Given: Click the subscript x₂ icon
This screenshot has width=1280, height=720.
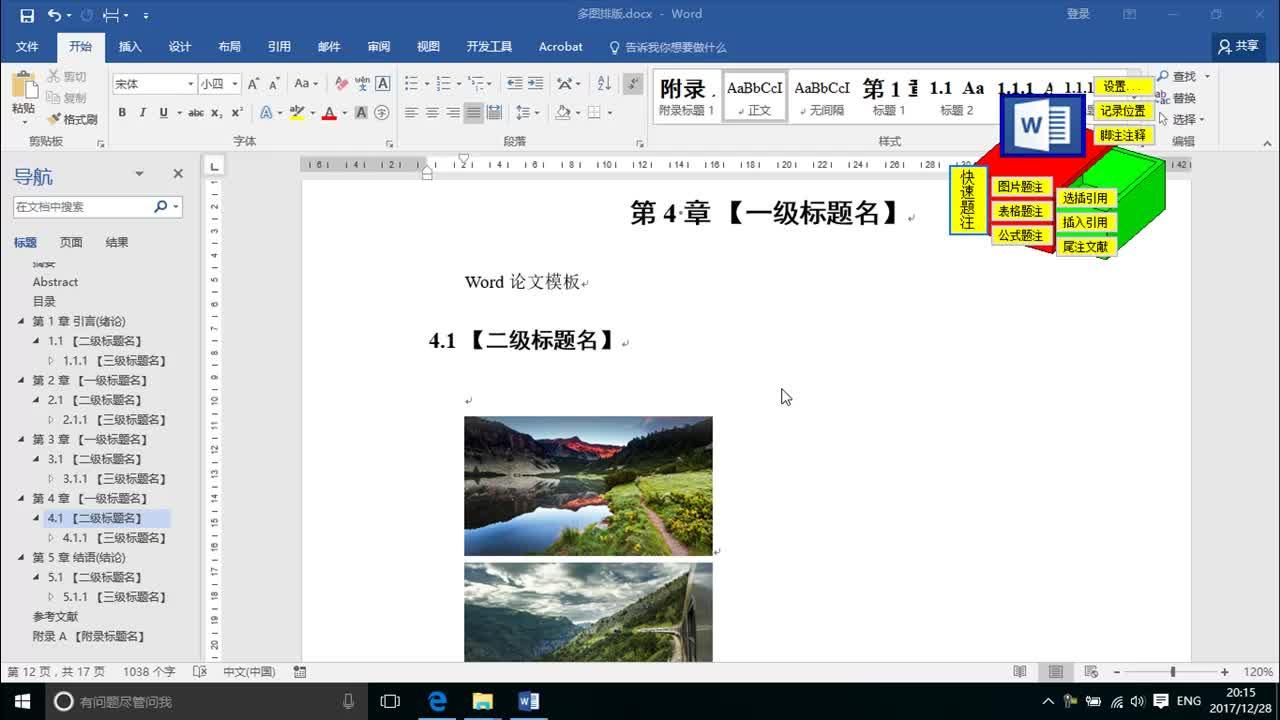Looking at the screenshot, I should click(x=218, y=113).
